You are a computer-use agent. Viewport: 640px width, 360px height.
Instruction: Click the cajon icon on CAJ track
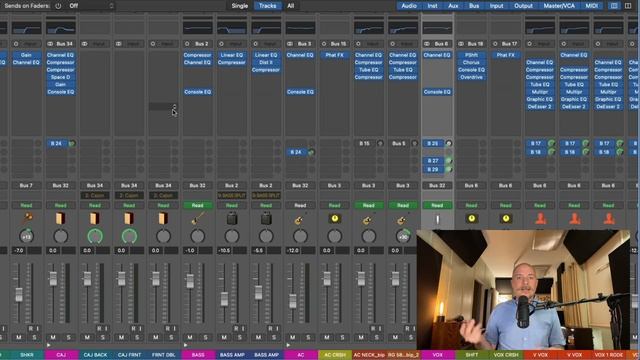coord(60,218)
